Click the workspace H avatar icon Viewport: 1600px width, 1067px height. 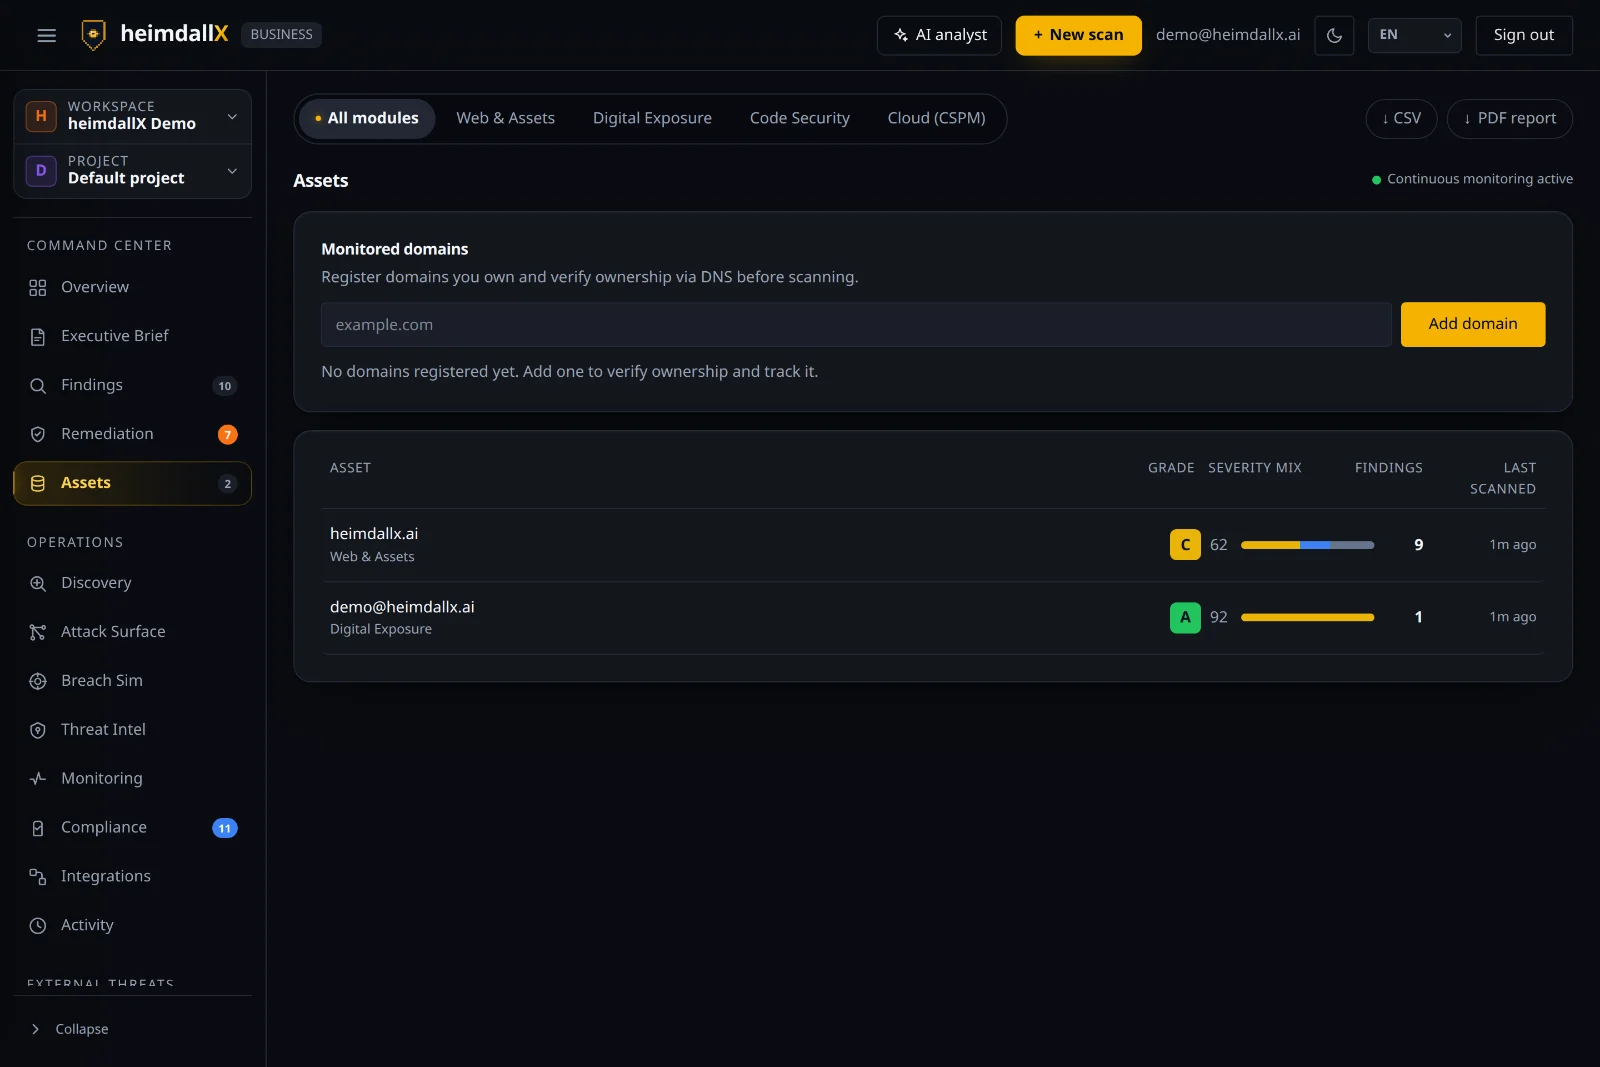point(41,116)
